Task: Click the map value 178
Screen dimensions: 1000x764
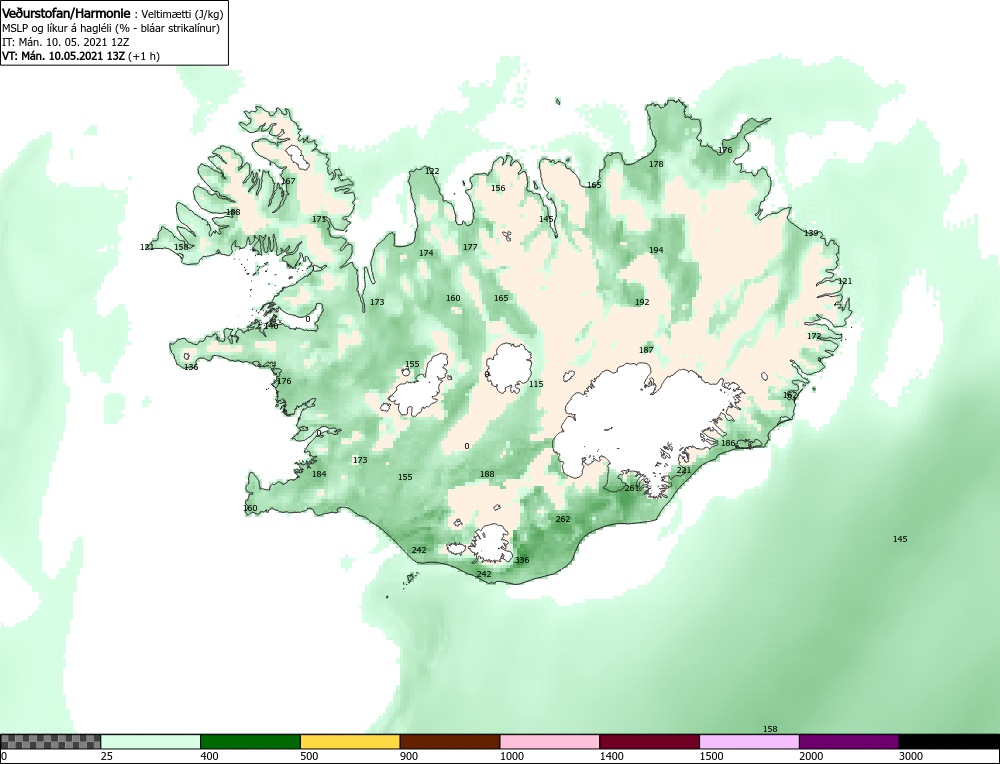Action: [x=656, y=164]
